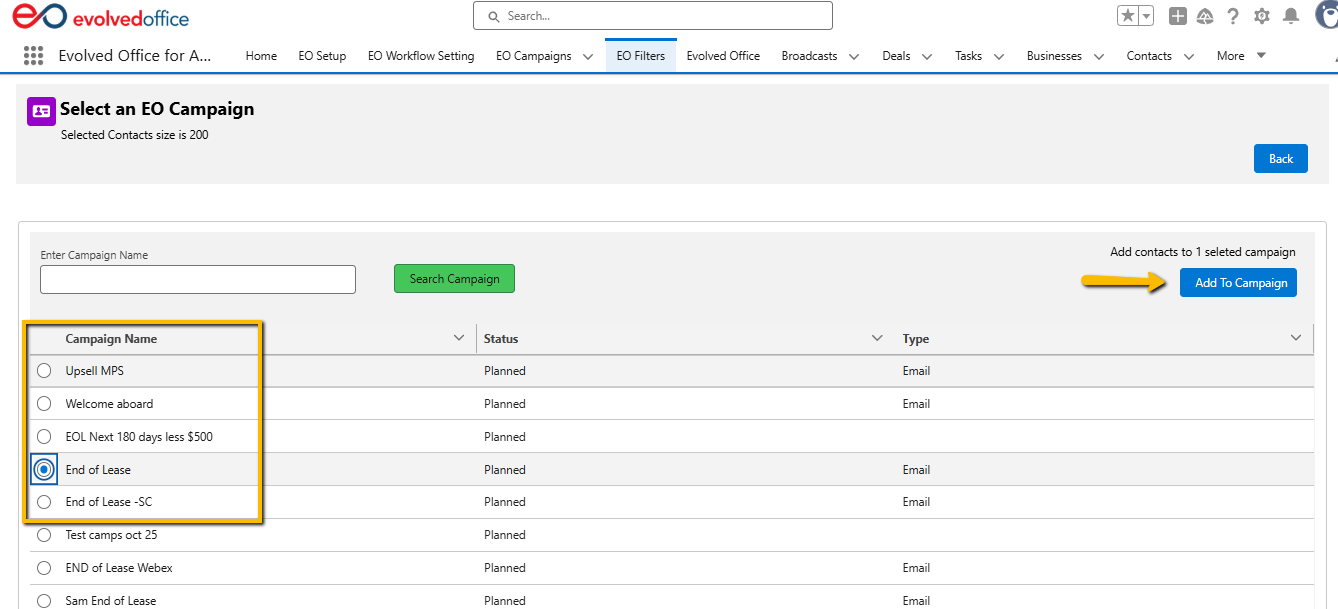
Task: Select Sam End of Lease radio button
Action: (44, 601)
